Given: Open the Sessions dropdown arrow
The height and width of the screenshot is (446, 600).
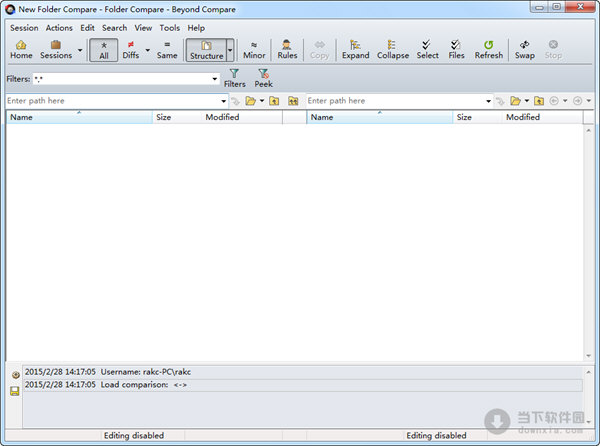Looking at the screenshot, I should [x=80, y=50].
